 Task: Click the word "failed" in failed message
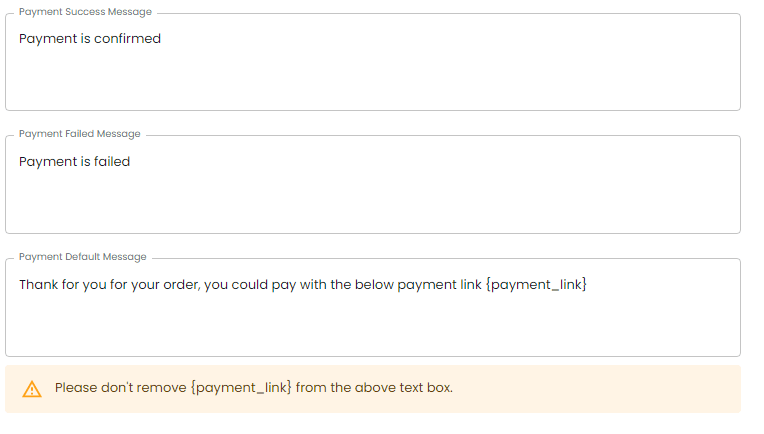click(x=112, y=161)
